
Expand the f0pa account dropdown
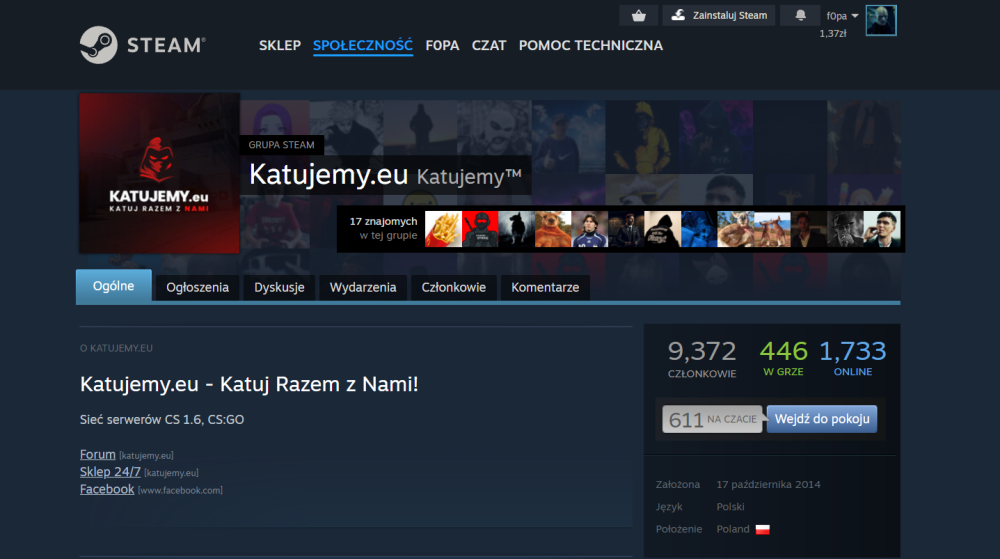pyautogui.click(x=842, y=16)
